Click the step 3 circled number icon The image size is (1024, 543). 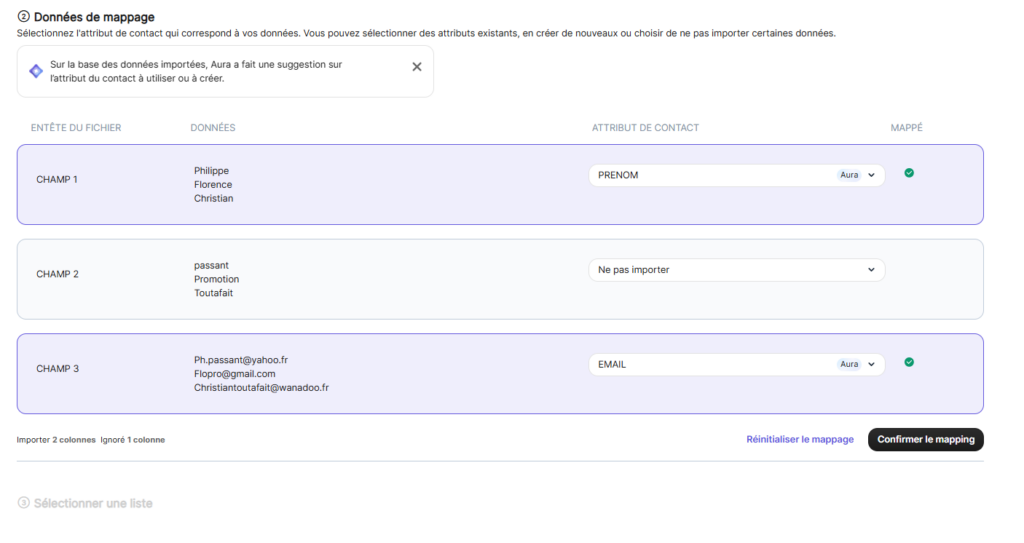pos(24,503)
